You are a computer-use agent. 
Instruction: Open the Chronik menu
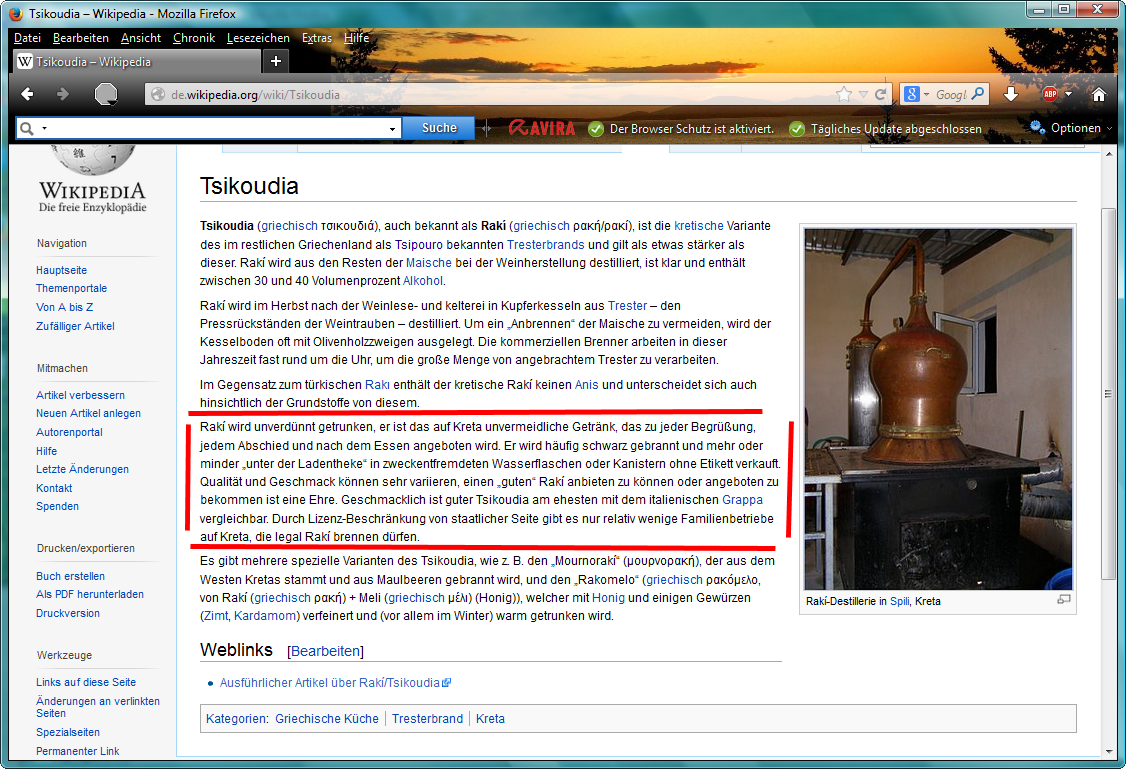point(194,38)
